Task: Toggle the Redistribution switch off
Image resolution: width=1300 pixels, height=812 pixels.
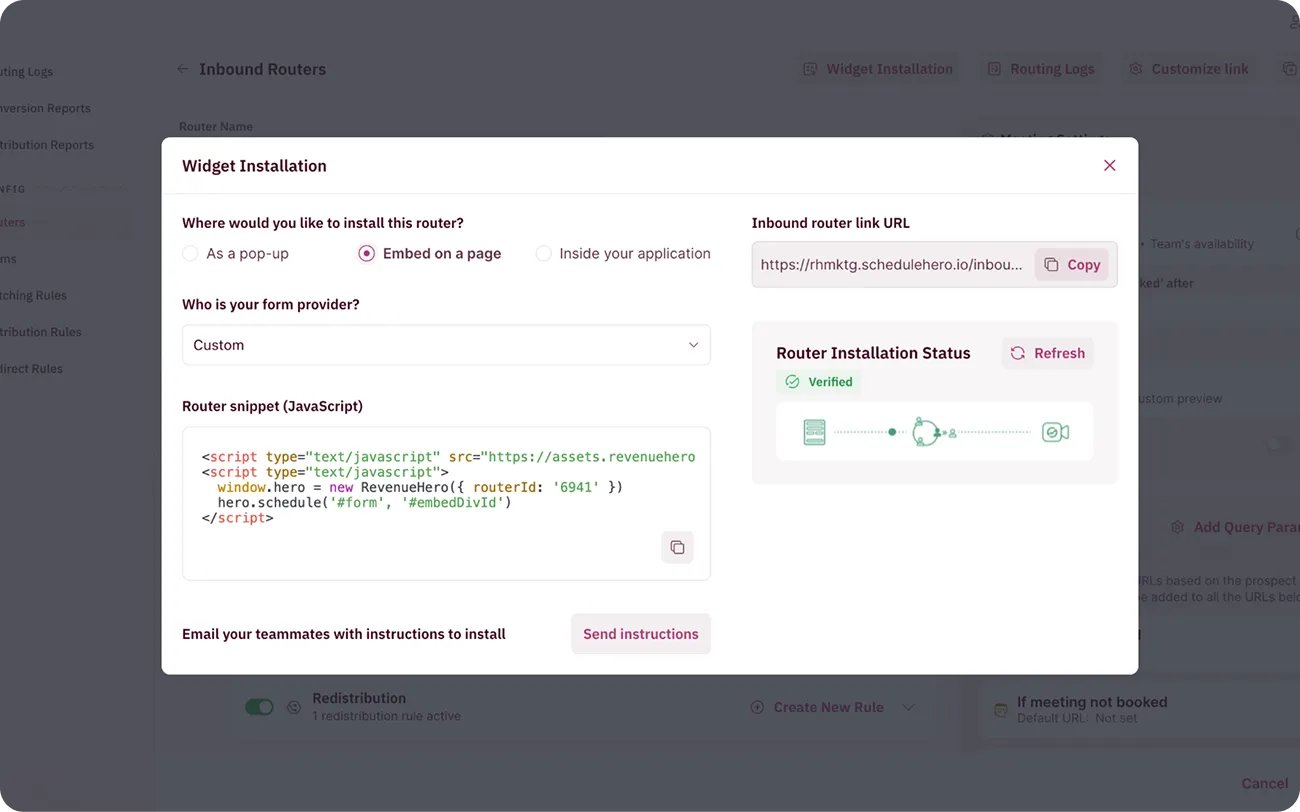Action: point(259,707)
